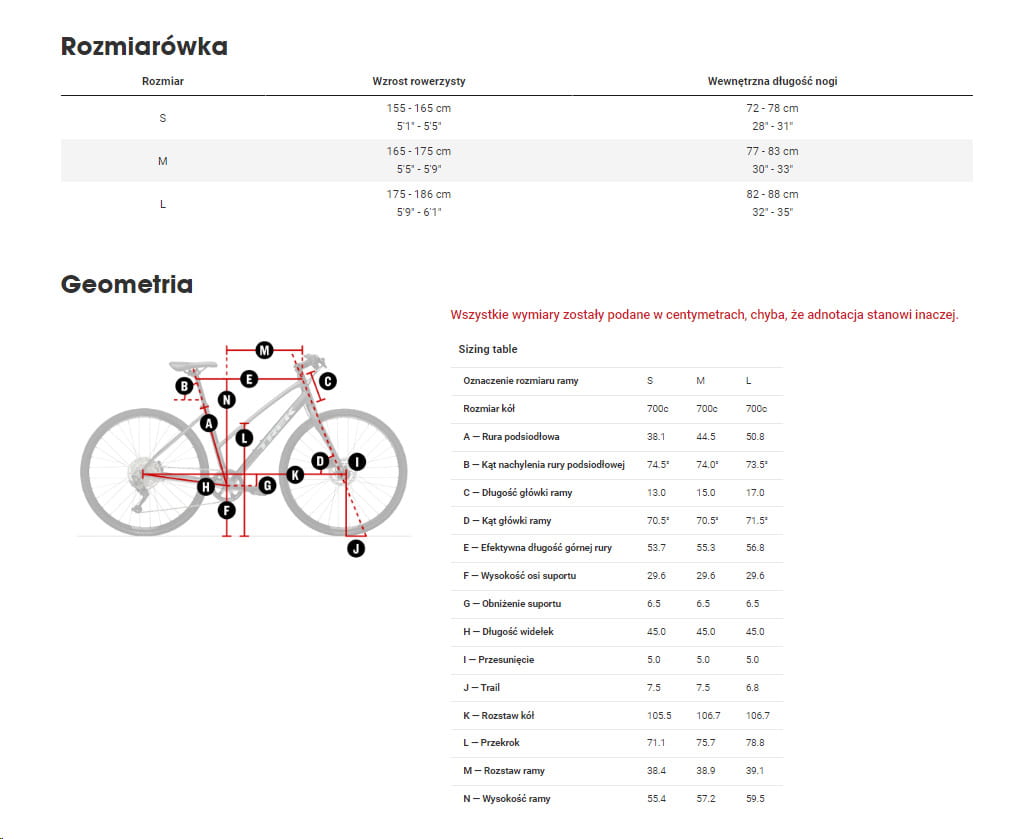The height and width of the screenshot is (839, 1029).
Task: Select size M row in size chart
Action: [516, 160]
